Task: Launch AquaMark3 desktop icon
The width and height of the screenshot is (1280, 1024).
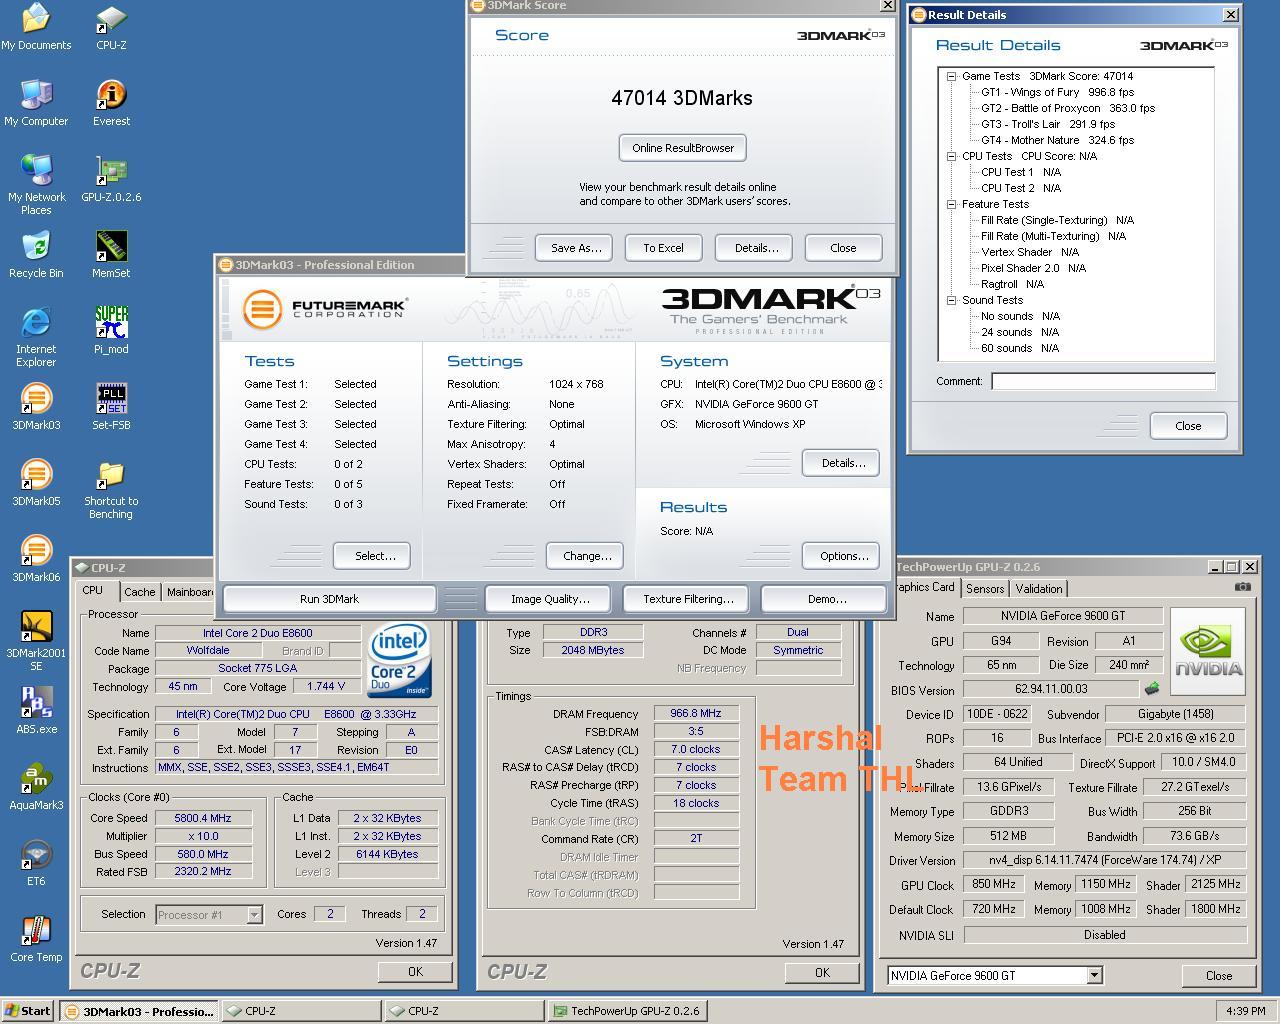Action: coord(36,787)
